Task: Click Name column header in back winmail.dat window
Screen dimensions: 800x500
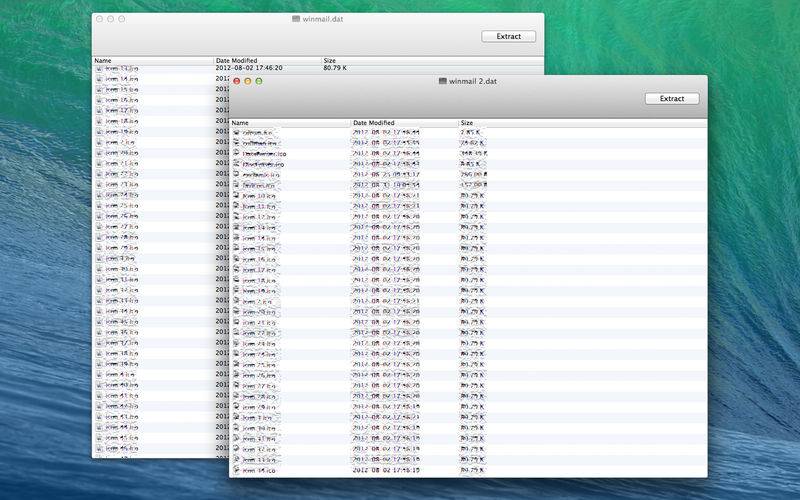Action: tap(103, 60)
